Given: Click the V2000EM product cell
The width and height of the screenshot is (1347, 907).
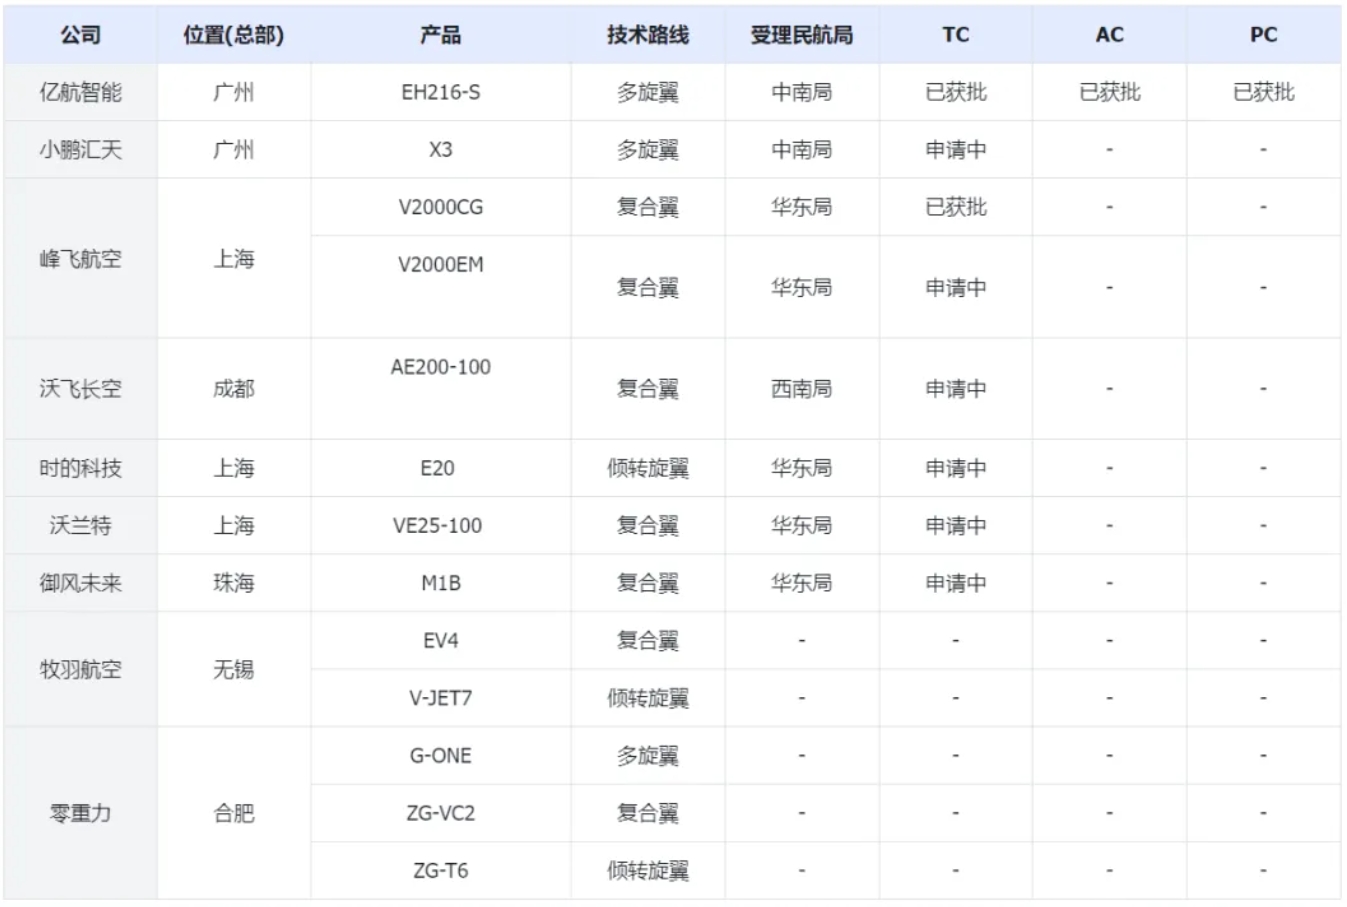Looking at the screenshot, I should pos(441,288).
